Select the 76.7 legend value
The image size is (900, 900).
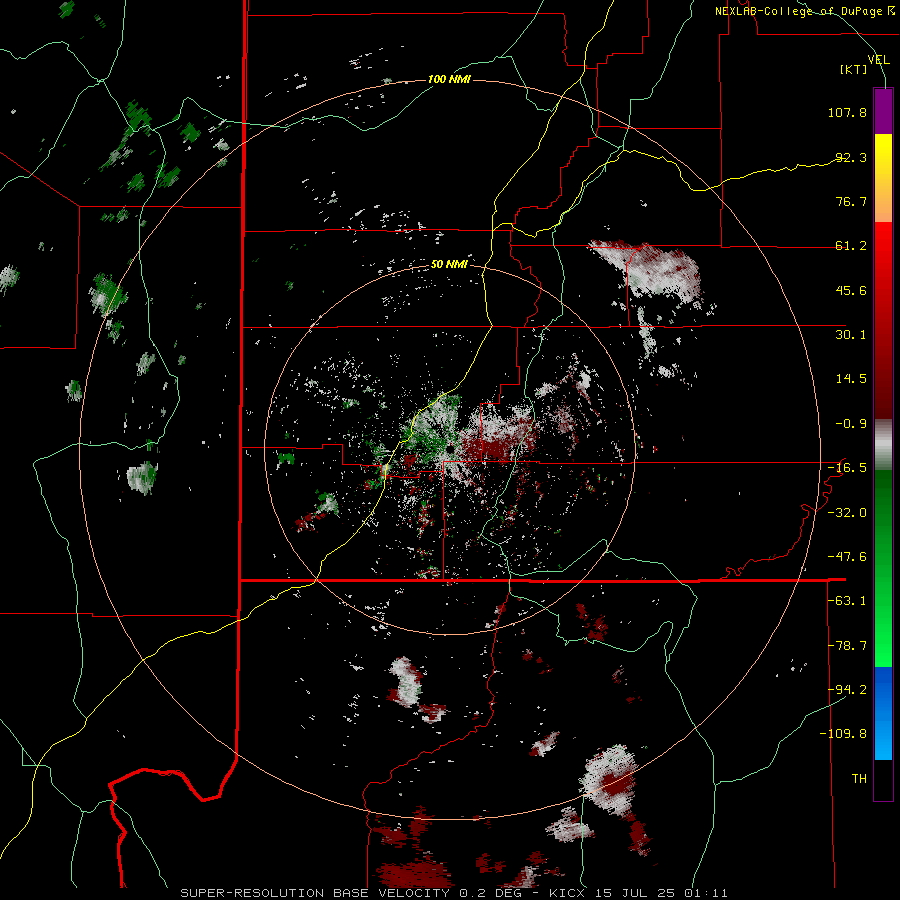point(851,201)
